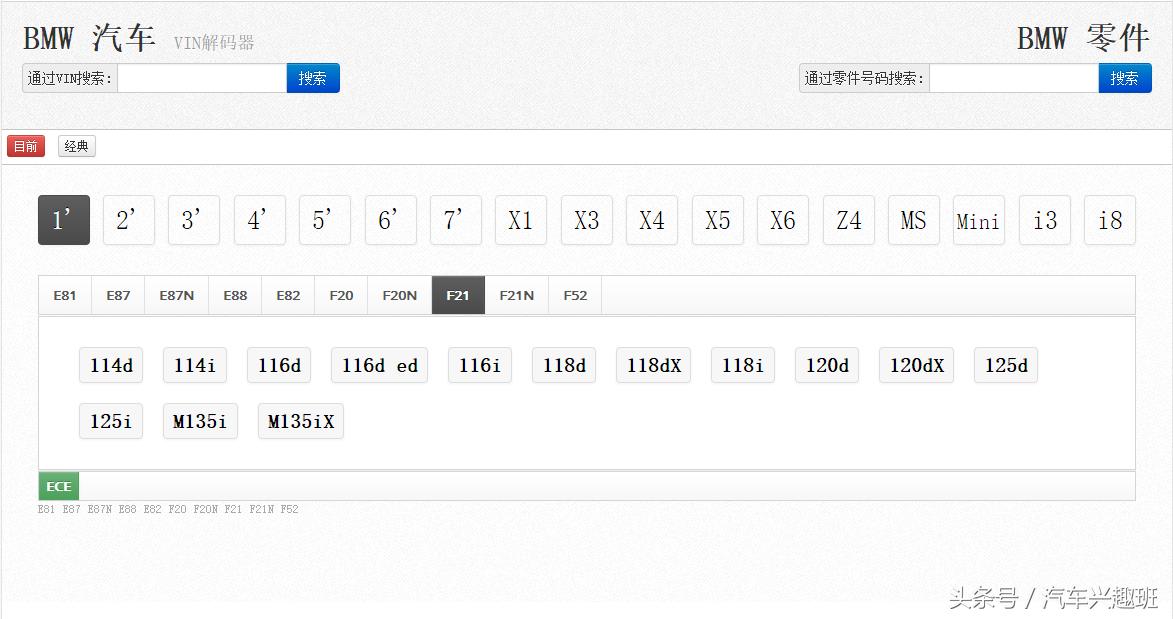Go to the E82 chassis tab
The width and height of the screenshot is (1173, 619).
tap(288, 295)
